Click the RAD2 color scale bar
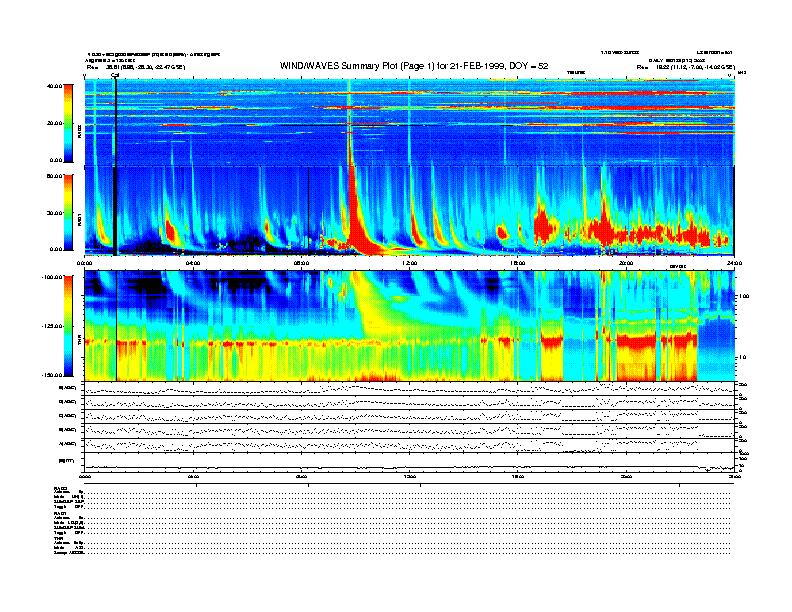The width and height of the screenshot is (792, 612). pos(68,123)
